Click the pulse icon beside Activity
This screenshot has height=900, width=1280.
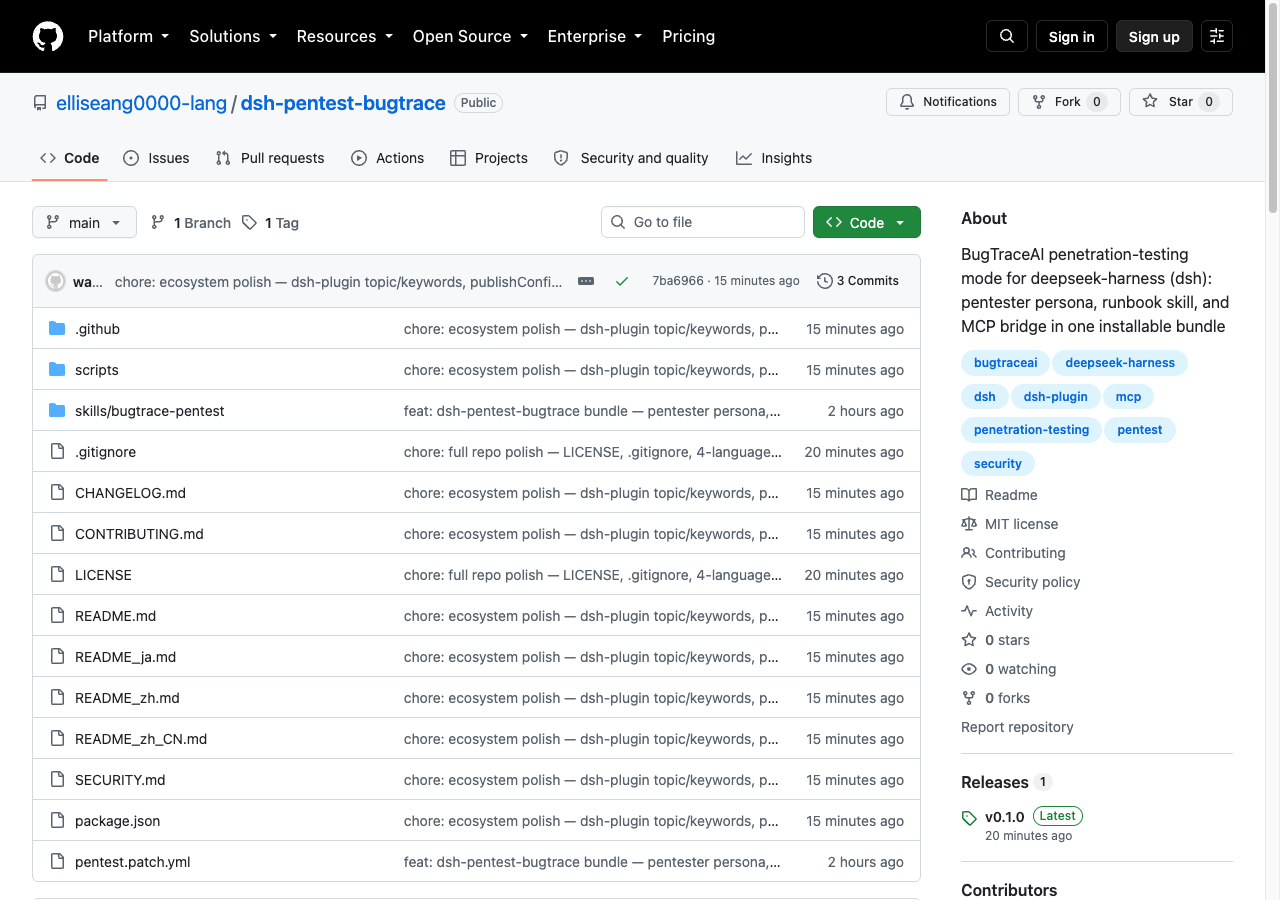[969, 611]
